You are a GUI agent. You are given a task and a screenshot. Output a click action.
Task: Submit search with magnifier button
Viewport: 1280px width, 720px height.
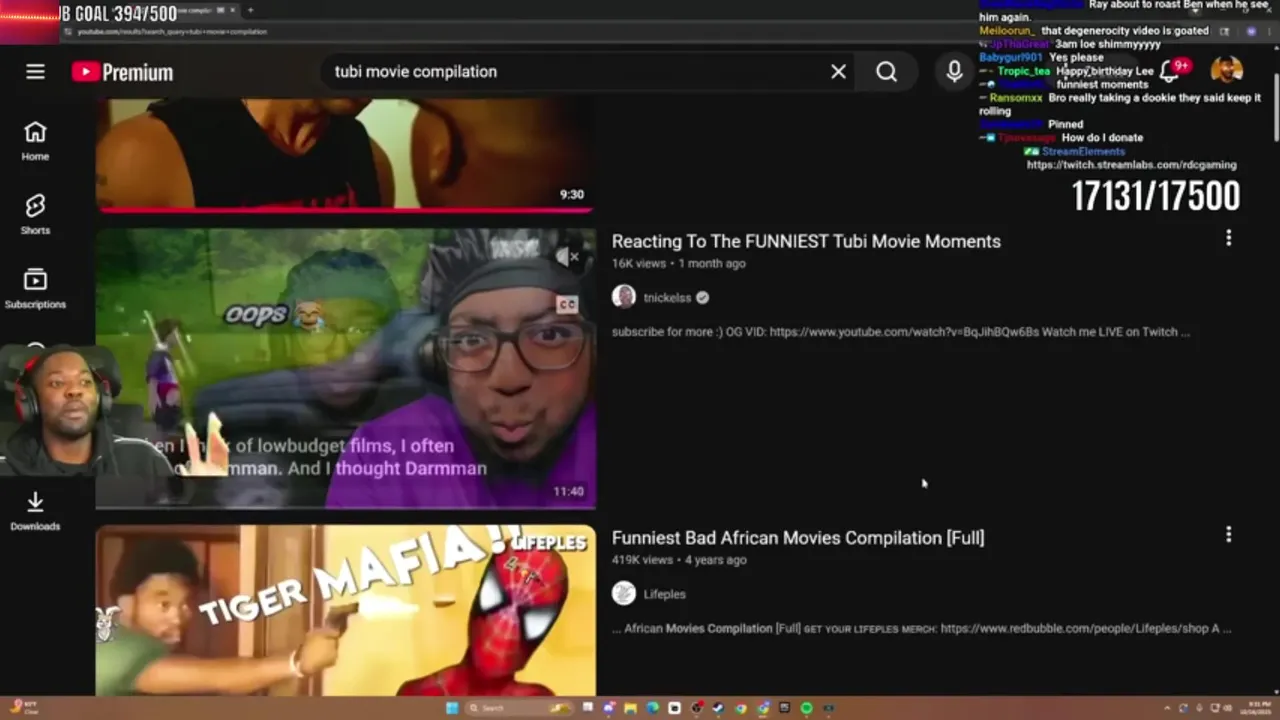[x=886, y=72]
